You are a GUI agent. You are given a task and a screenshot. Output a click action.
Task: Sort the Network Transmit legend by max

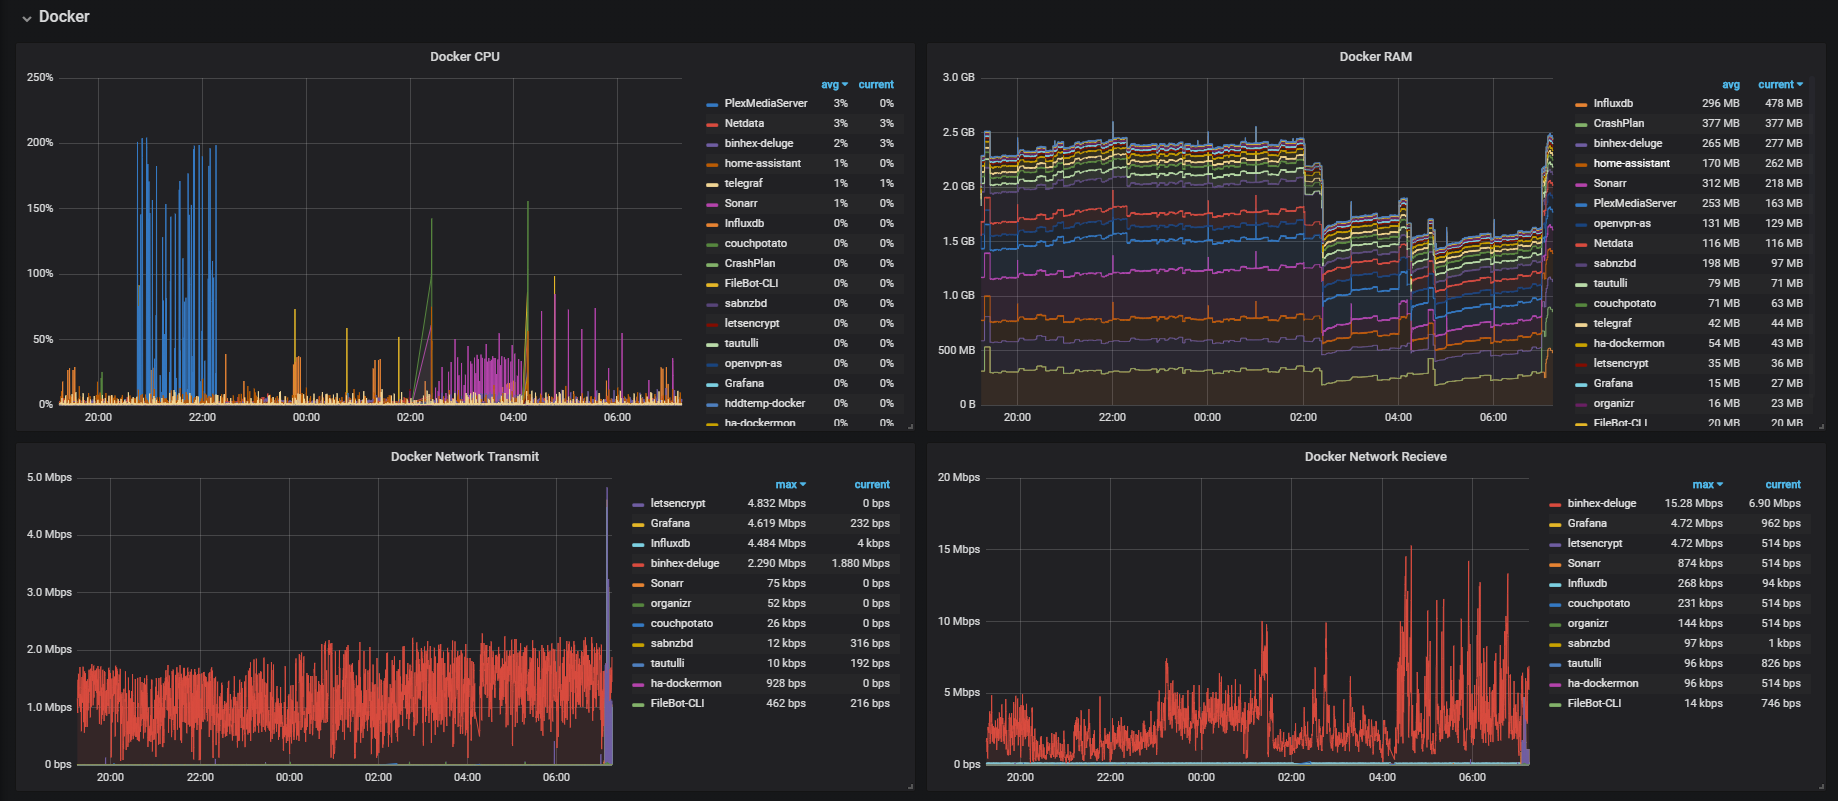coord(790,485)
